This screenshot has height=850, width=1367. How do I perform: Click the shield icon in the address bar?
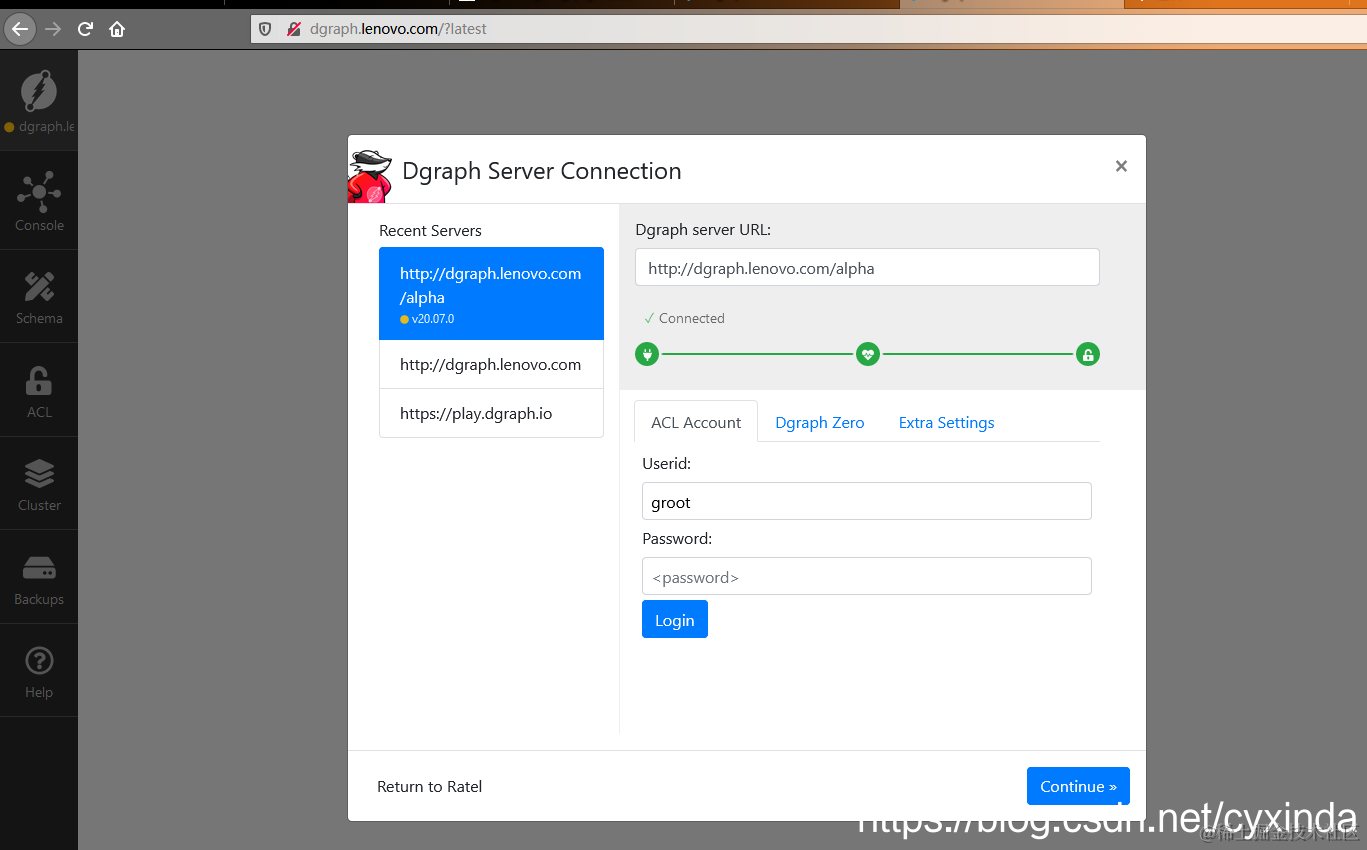point(265,29)
